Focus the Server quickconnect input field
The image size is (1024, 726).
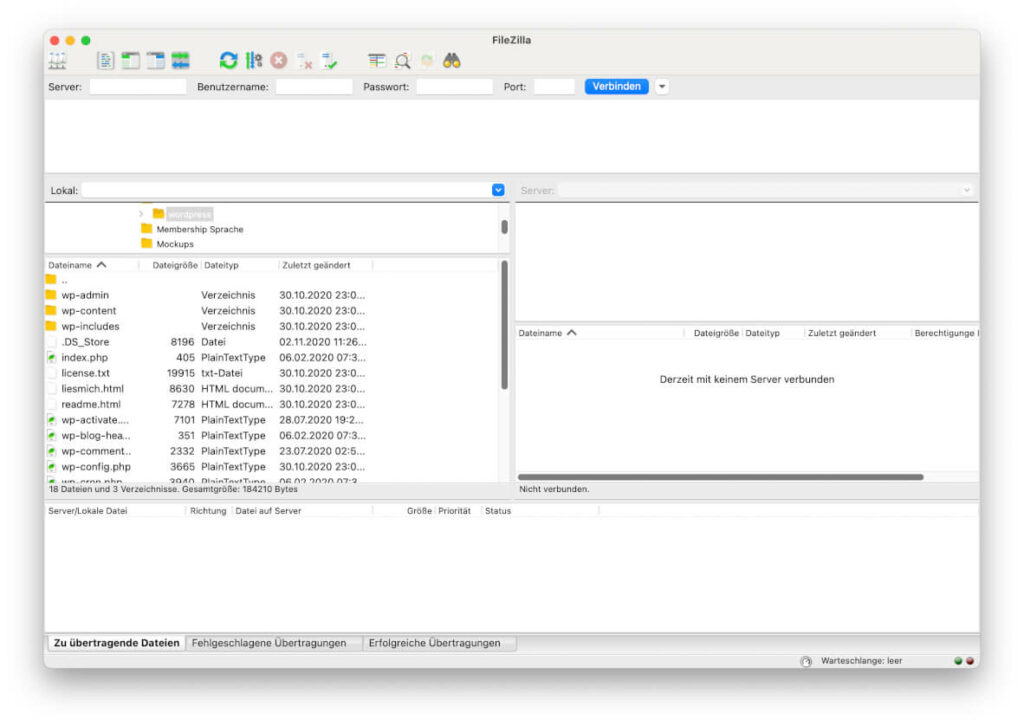tap(138, 86)
